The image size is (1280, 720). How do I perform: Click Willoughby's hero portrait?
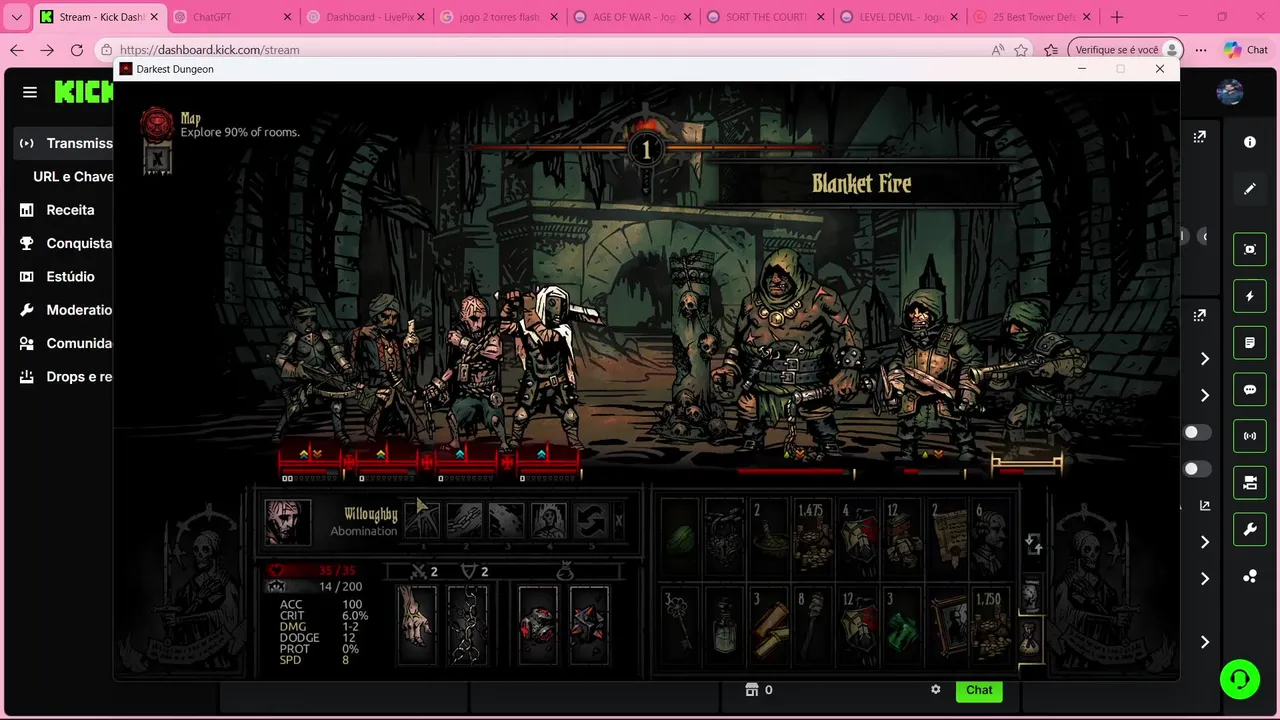coord(287,522)
